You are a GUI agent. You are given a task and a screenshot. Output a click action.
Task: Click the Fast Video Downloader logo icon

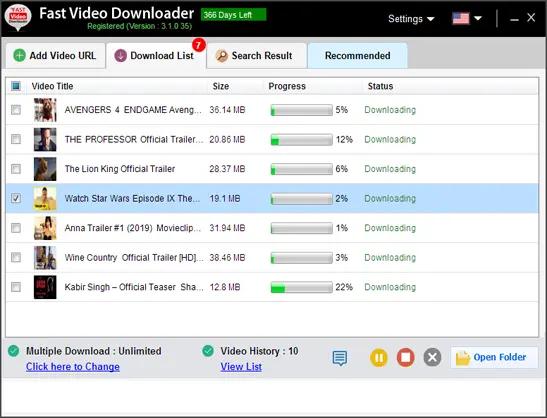(x=18, y=17)
